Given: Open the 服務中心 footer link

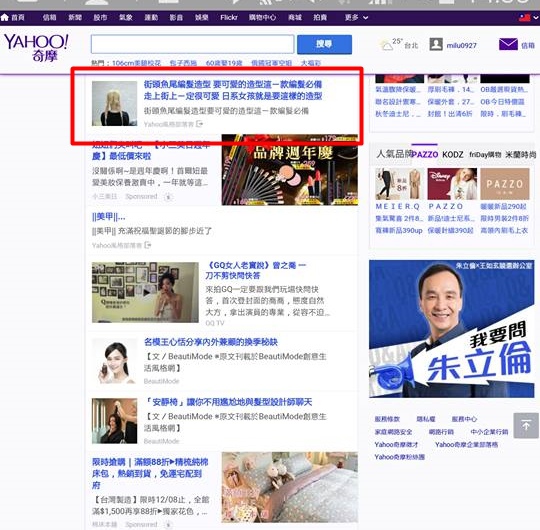Looking at the screenshot, I should coord(464,419).
